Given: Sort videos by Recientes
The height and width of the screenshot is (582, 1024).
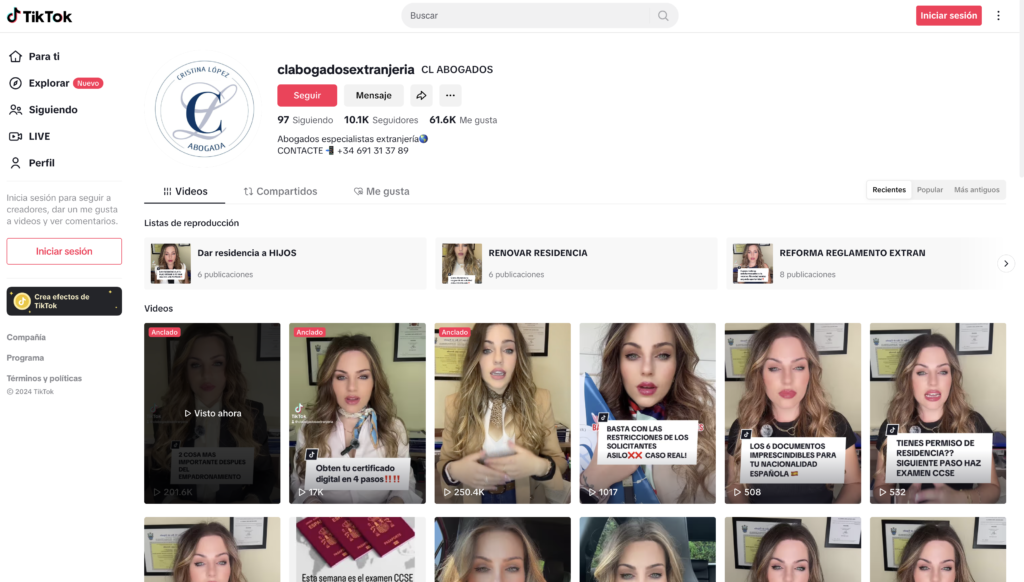Looking at the screenshot, I should coord(889,189).
